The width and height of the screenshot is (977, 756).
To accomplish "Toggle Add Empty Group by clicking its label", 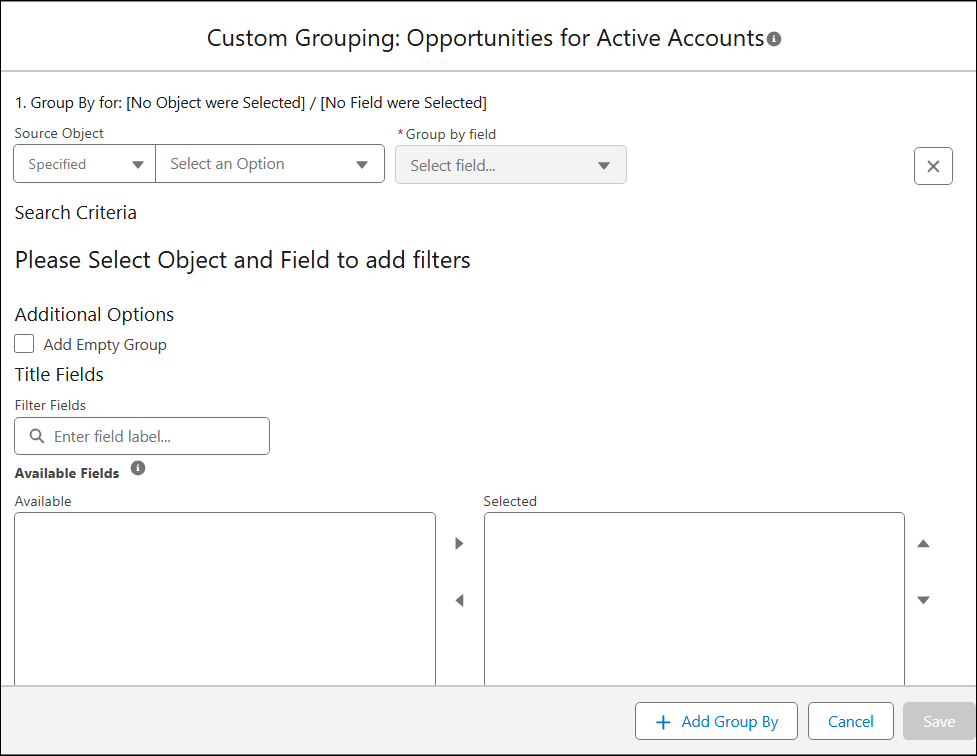I will 104,344.
